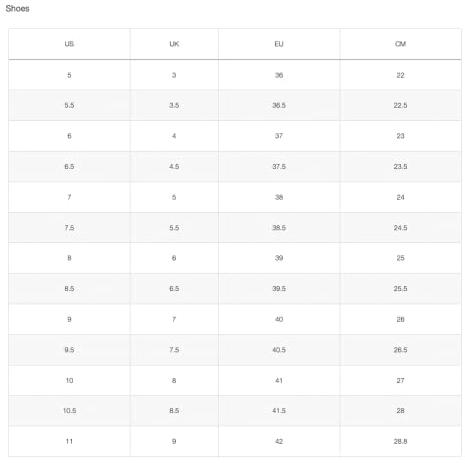
Task: Select the CM column header
Action: coord(400,44)
